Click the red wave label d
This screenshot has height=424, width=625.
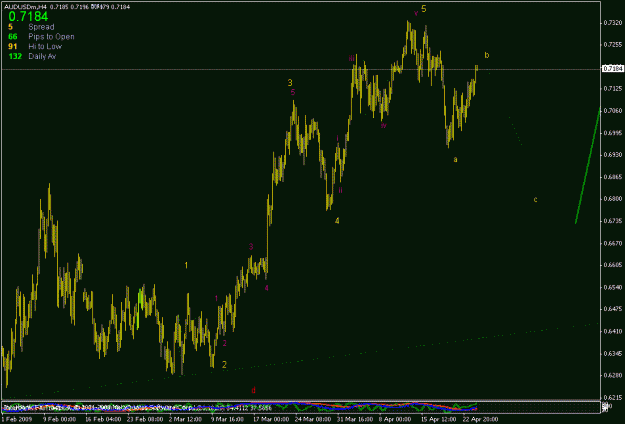click(x=253, y=390)
